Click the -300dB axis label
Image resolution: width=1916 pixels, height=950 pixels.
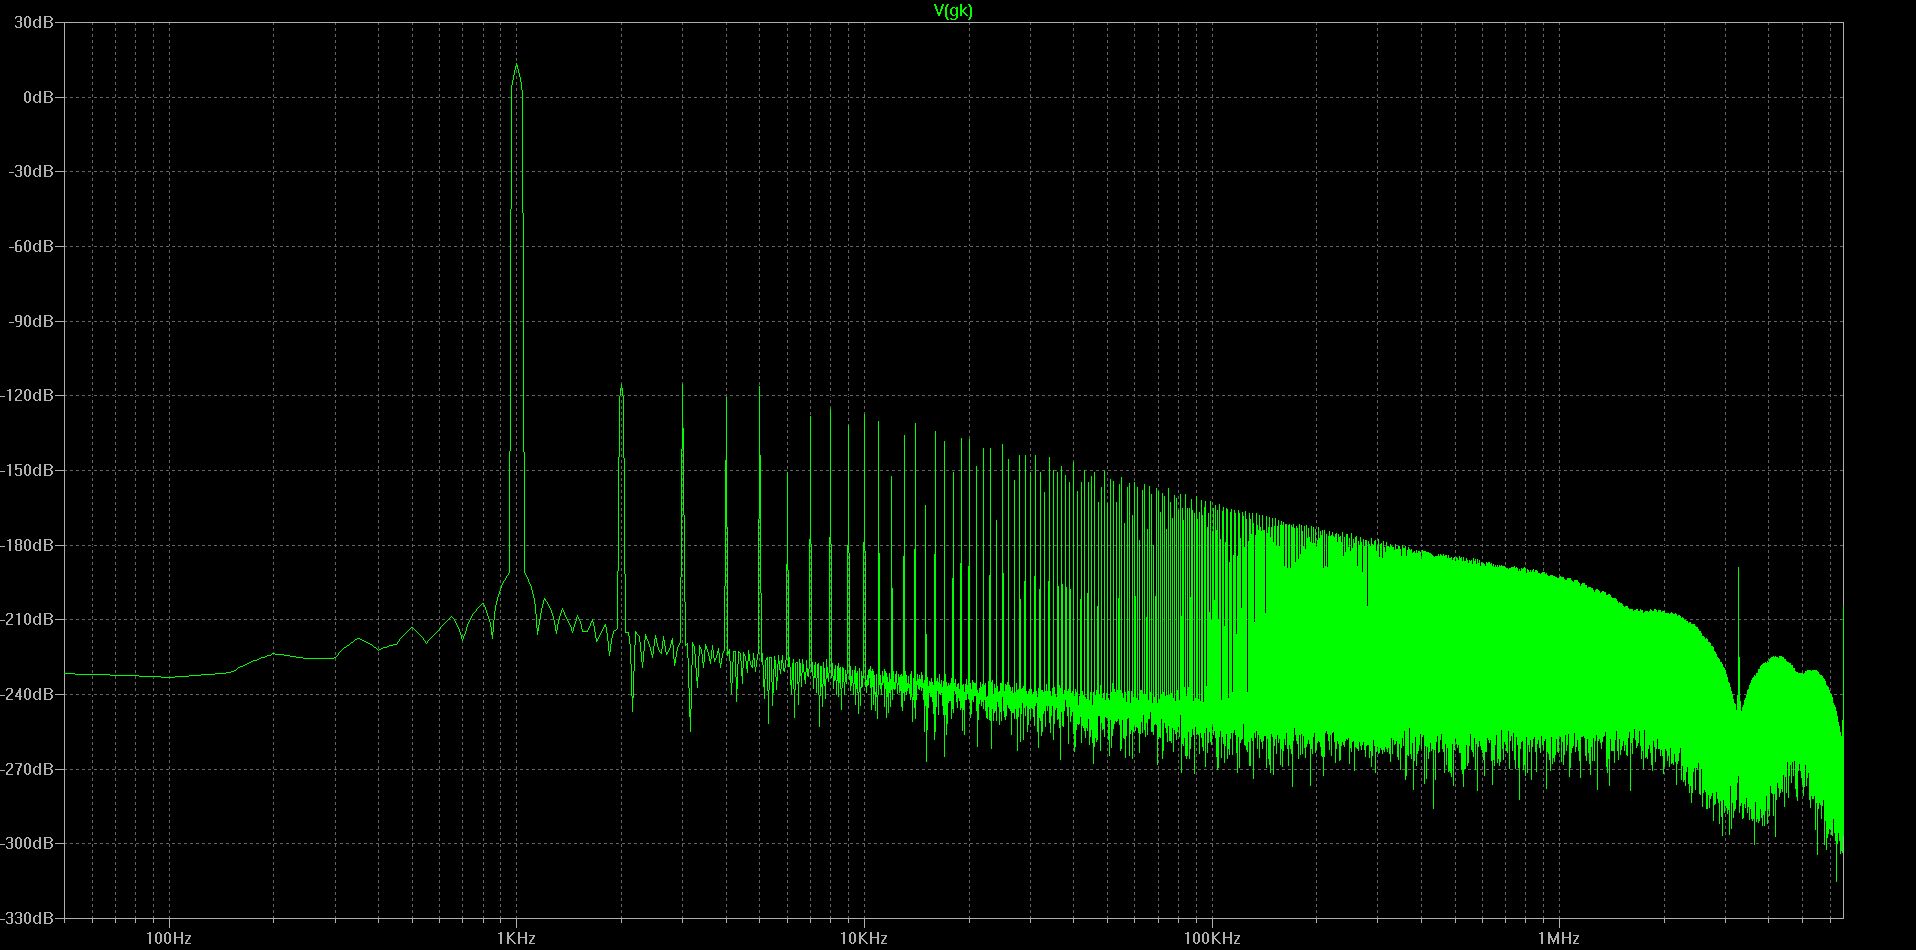(x=27, y=843)
